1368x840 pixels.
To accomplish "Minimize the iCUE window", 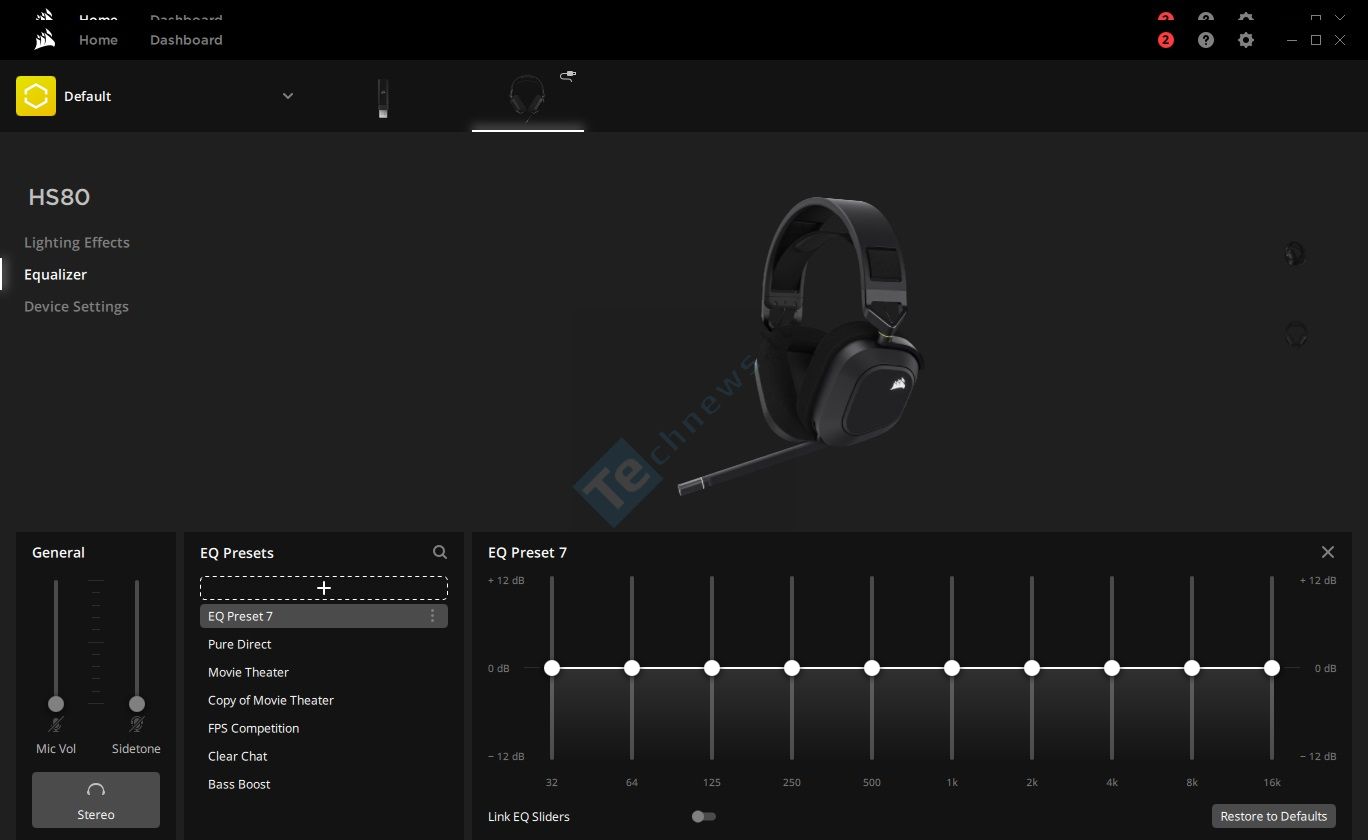I will 1292,40.
